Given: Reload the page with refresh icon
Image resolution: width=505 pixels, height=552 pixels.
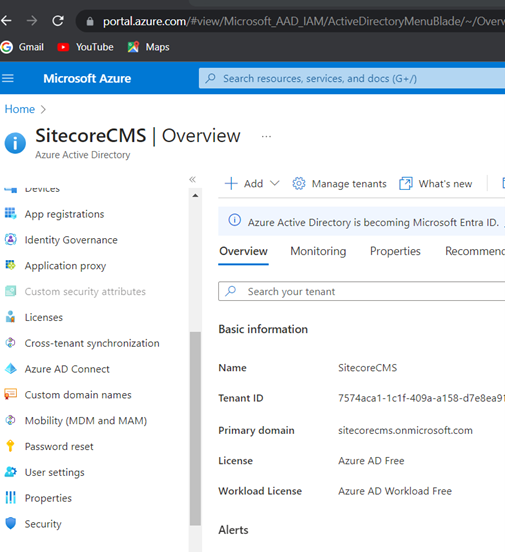Looking at the screenshot, I should tap(58, 21).
